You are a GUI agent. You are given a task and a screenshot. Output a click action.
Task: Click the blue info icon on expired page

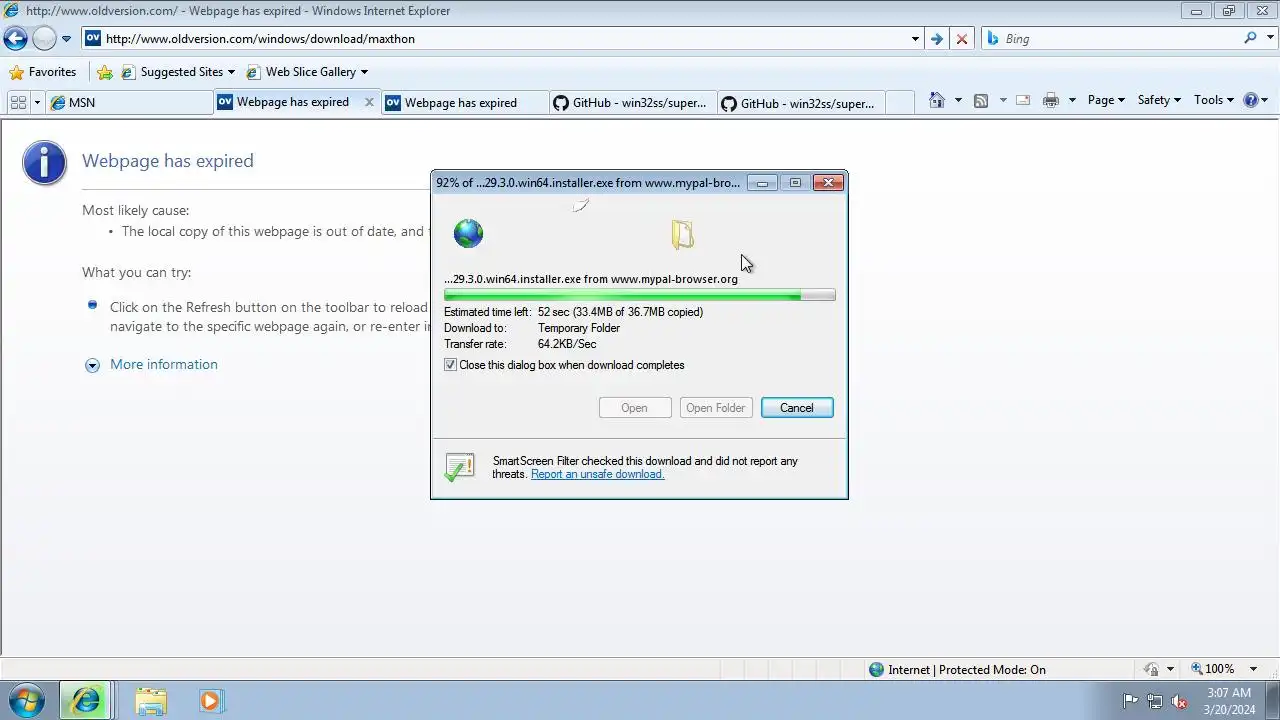click(44, 162)
